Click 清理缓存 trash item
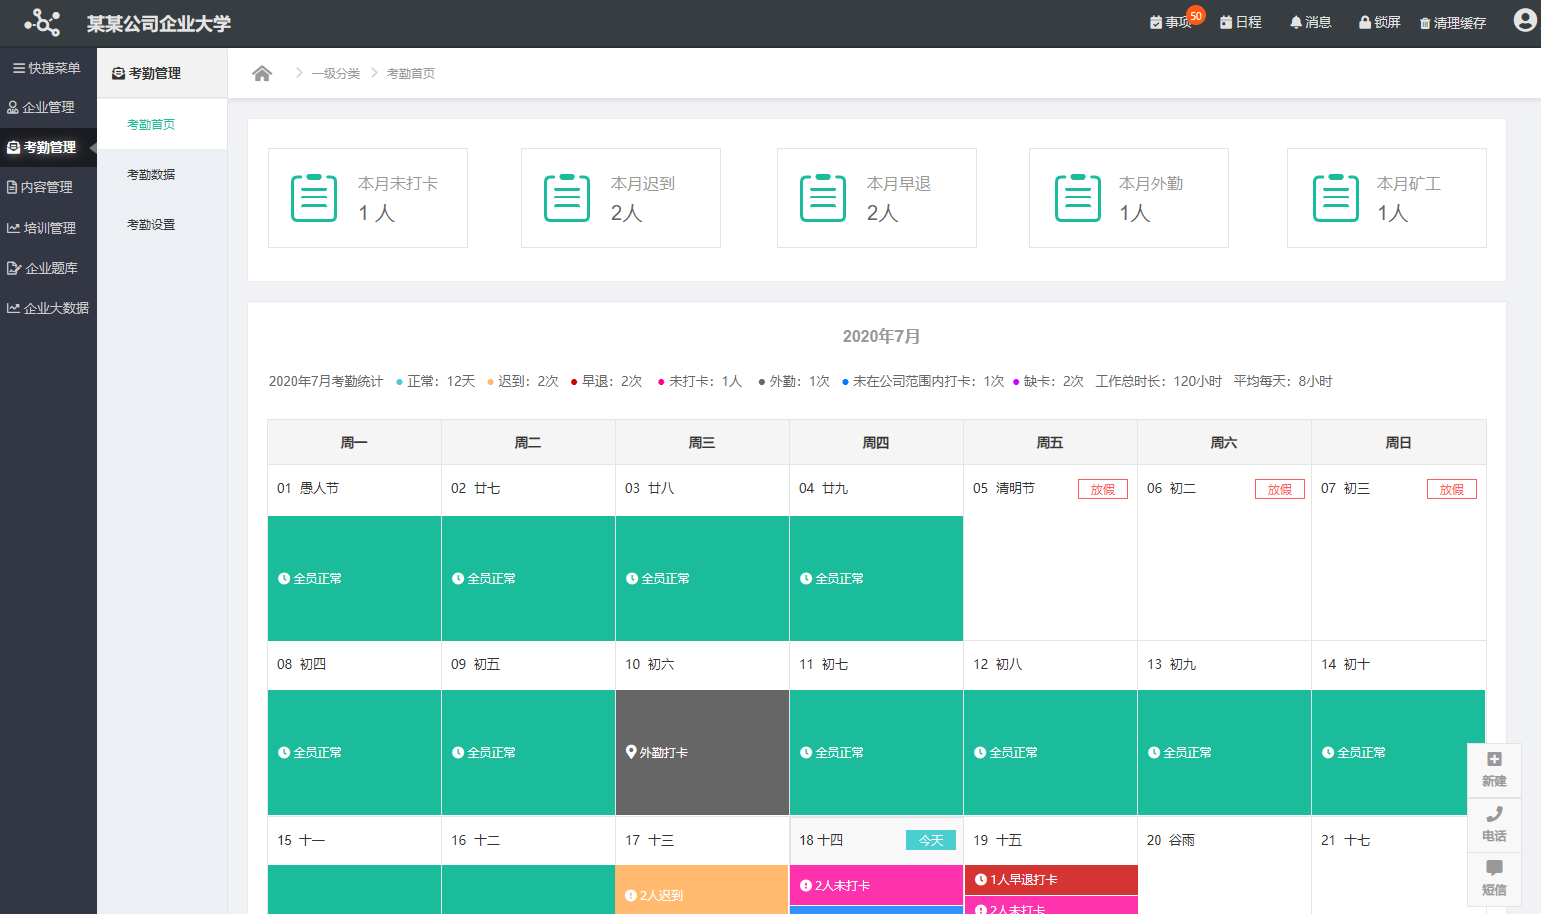Image resolution: width=1541 pixels, height=914 pixels. 1453,22
